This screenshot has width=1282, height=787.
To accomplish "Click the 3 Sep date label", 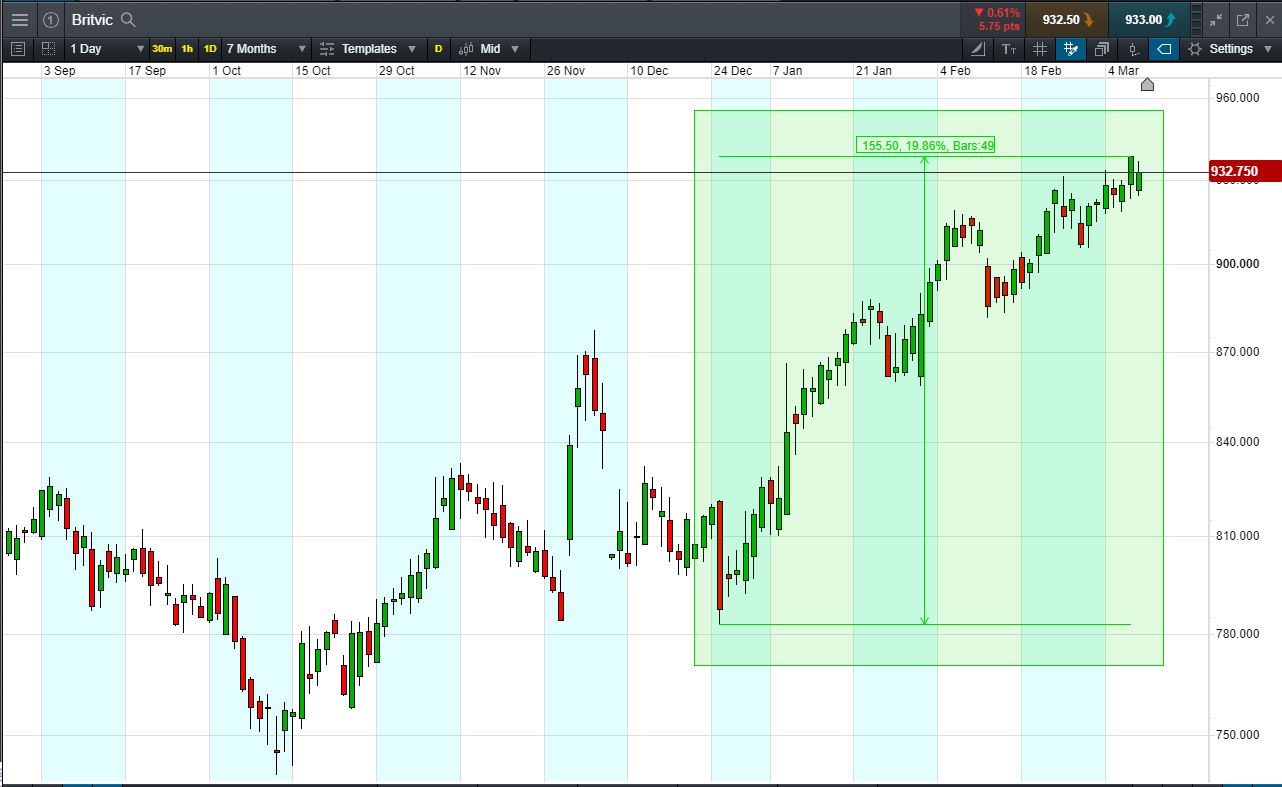I will pos(60,71).
